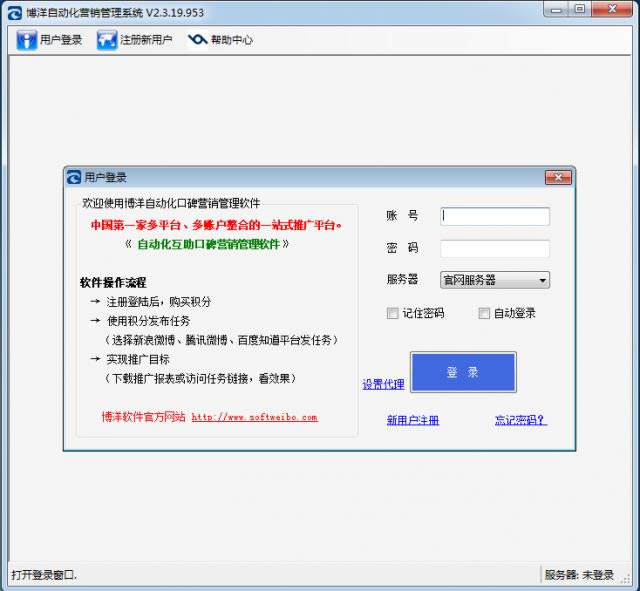Focus the 账号 input field

tap(495, 216)
